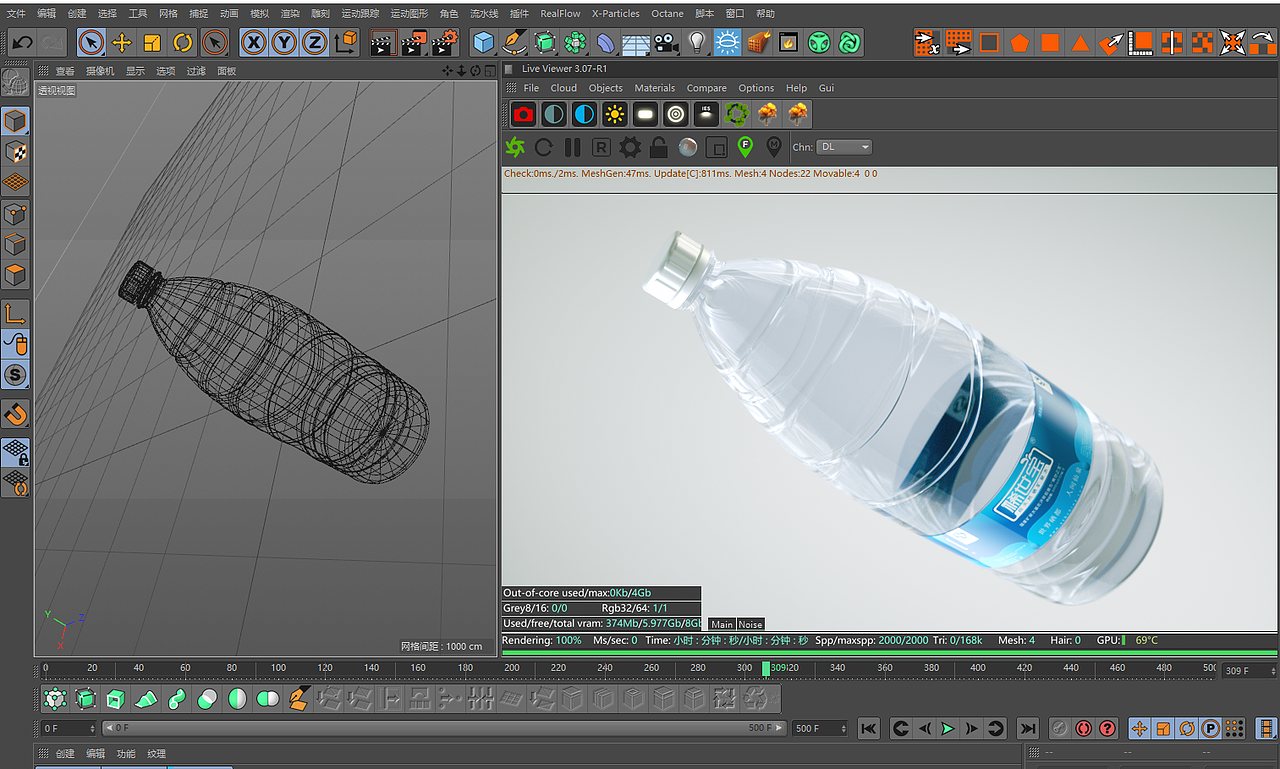Pick focus with the green F pin
Viewport: 1280px width, 769px height.
click(x=745, y=147)
